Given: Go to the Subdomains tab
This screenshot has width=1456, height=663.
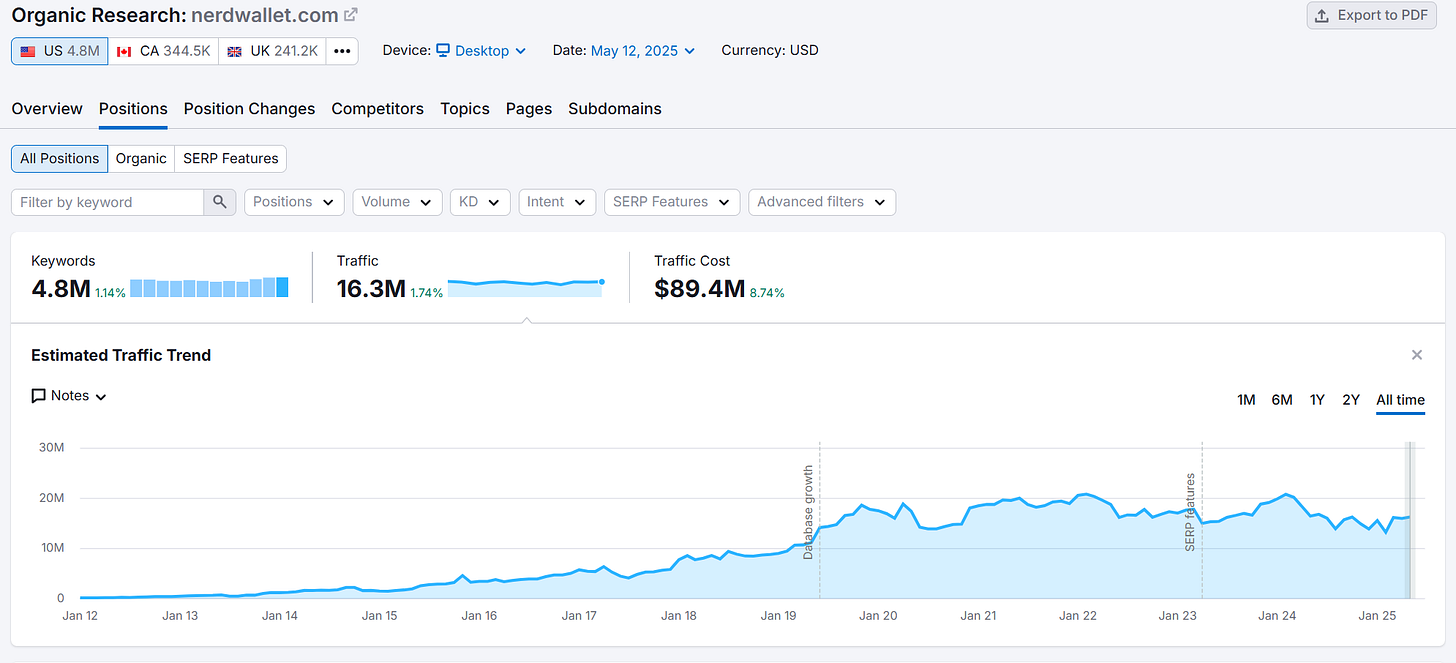Looking at the screenshot, I should pos(615,109).
